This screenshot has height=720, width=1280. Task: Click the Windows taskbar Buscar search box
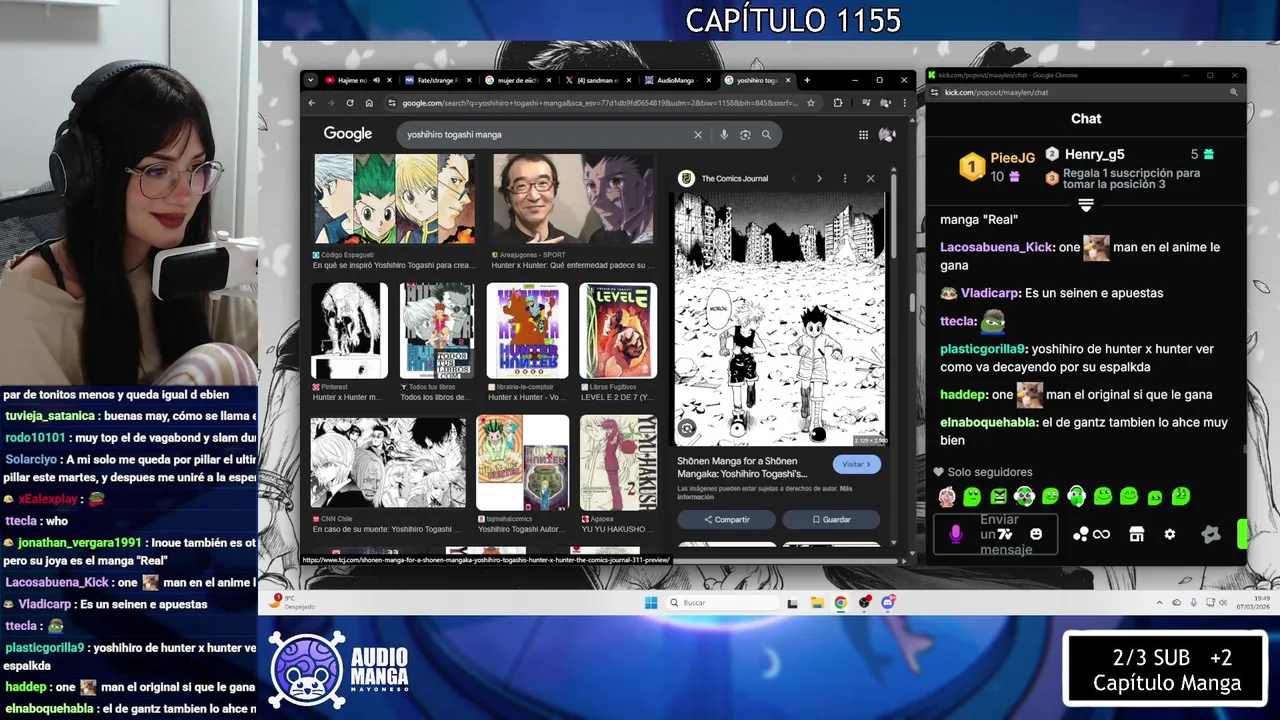coord(723,603)
